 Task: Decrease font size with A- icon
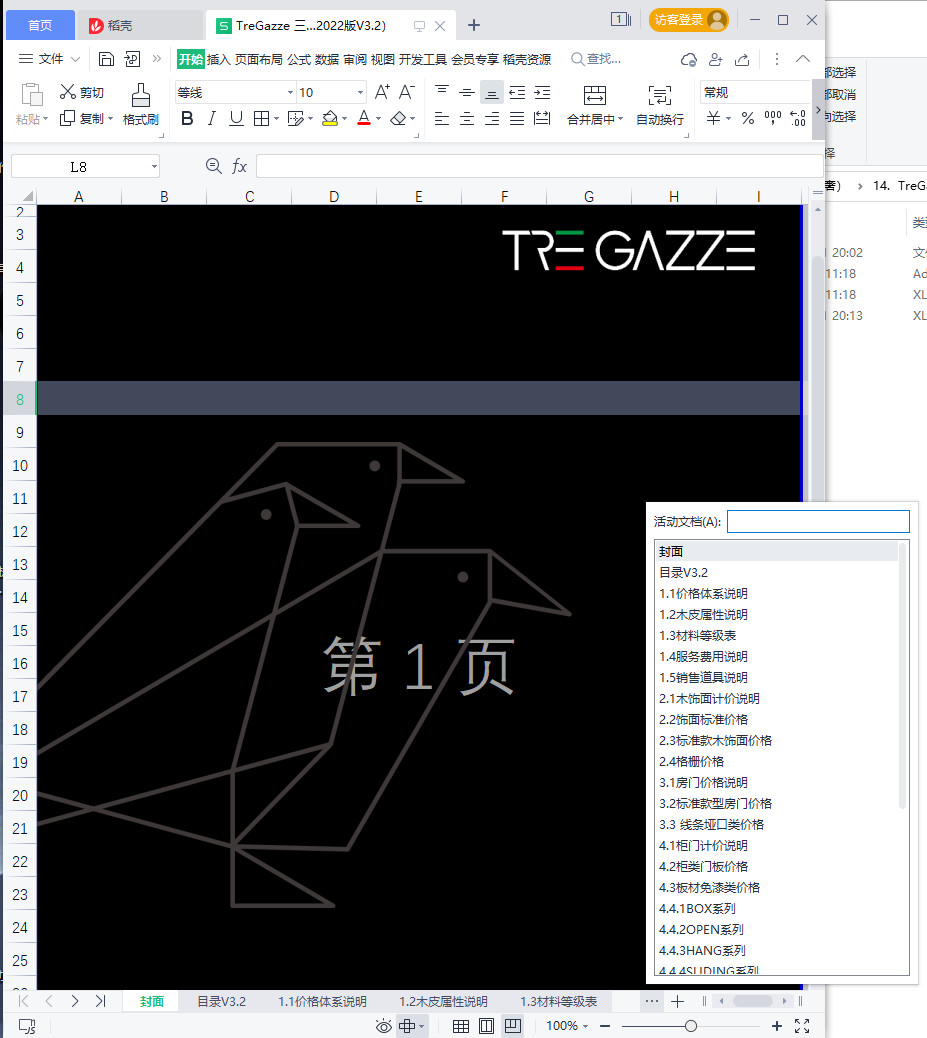coord(407,92)
